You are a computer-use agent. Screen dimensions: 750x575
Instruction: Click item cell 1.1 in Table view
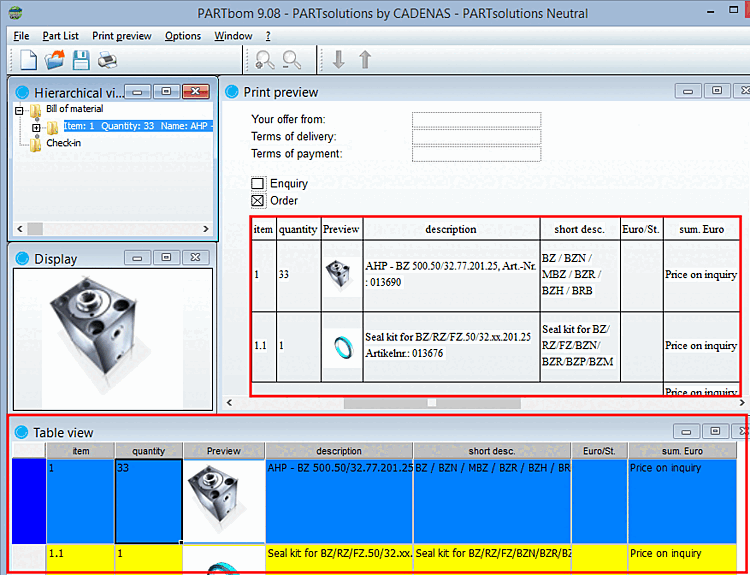pyautogui.click(x=80, y=558)
